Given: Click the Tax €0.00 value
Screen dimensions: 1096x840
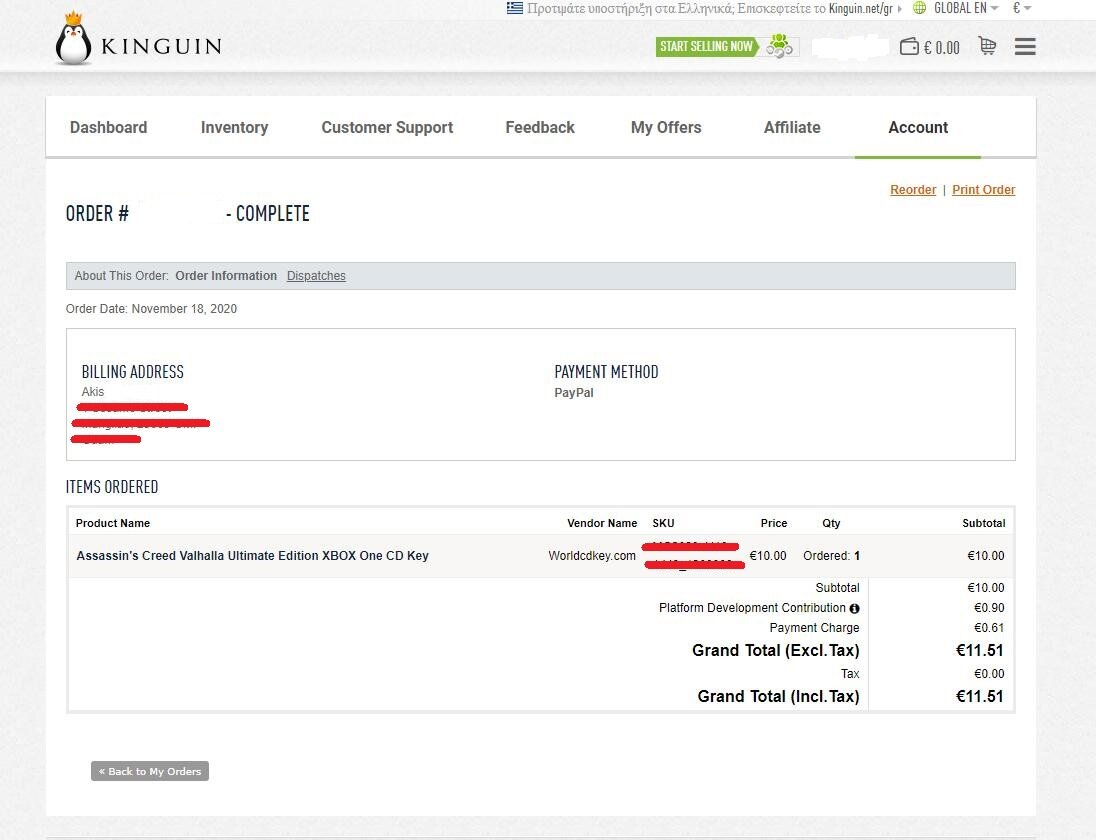Looking at the screenshot, I should coord(989,674).
